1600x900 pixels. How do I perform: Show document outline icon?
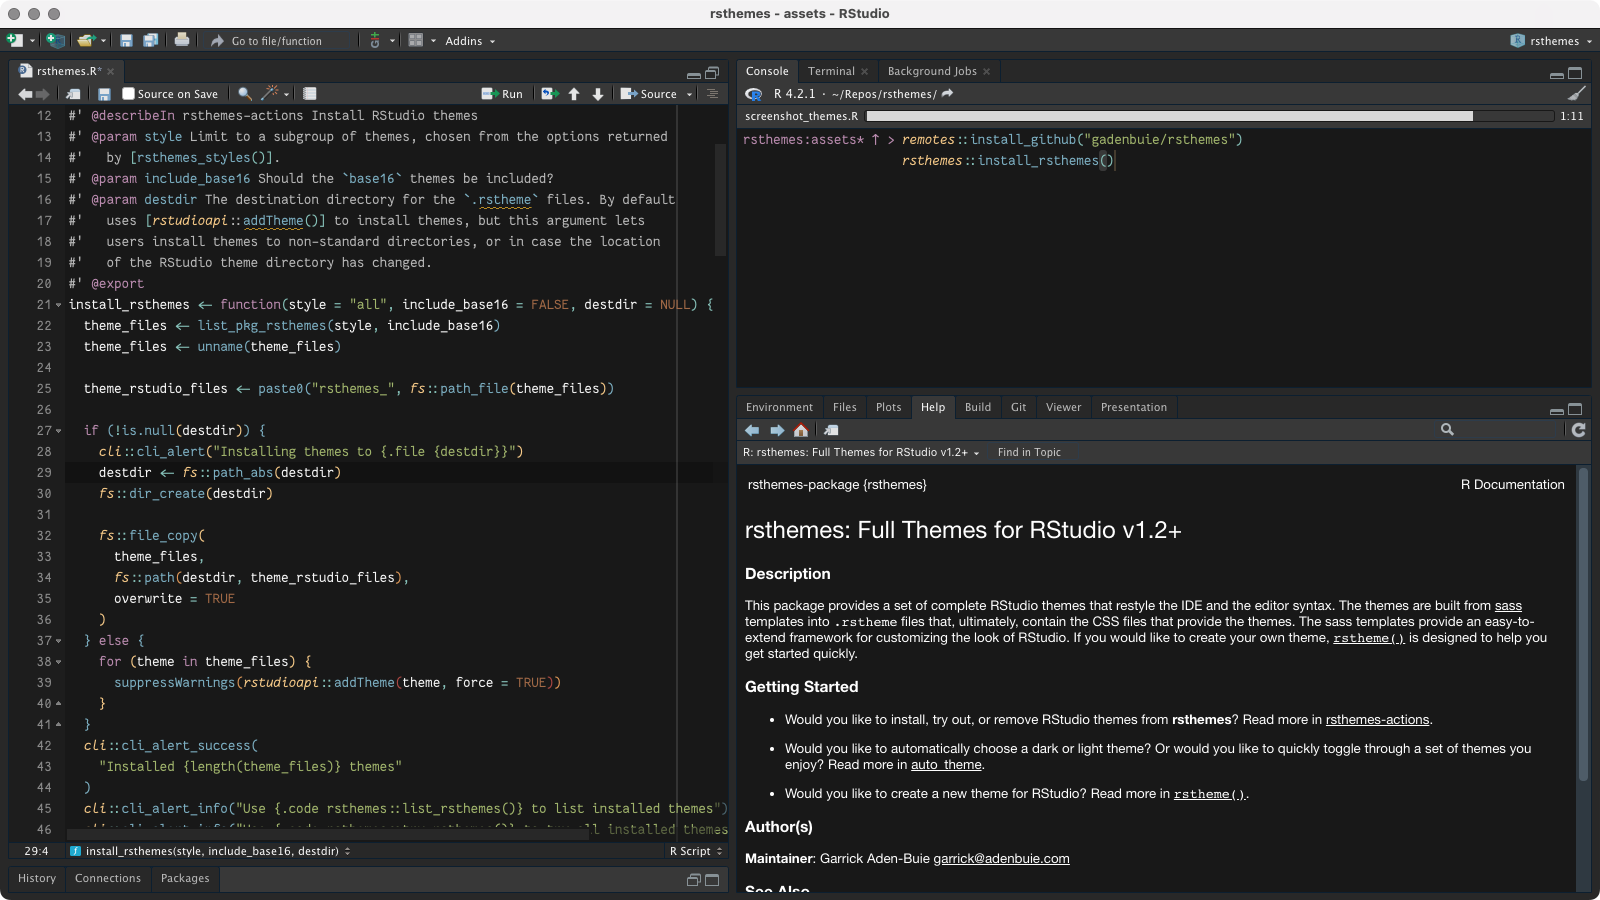click(x=713, y=94)
